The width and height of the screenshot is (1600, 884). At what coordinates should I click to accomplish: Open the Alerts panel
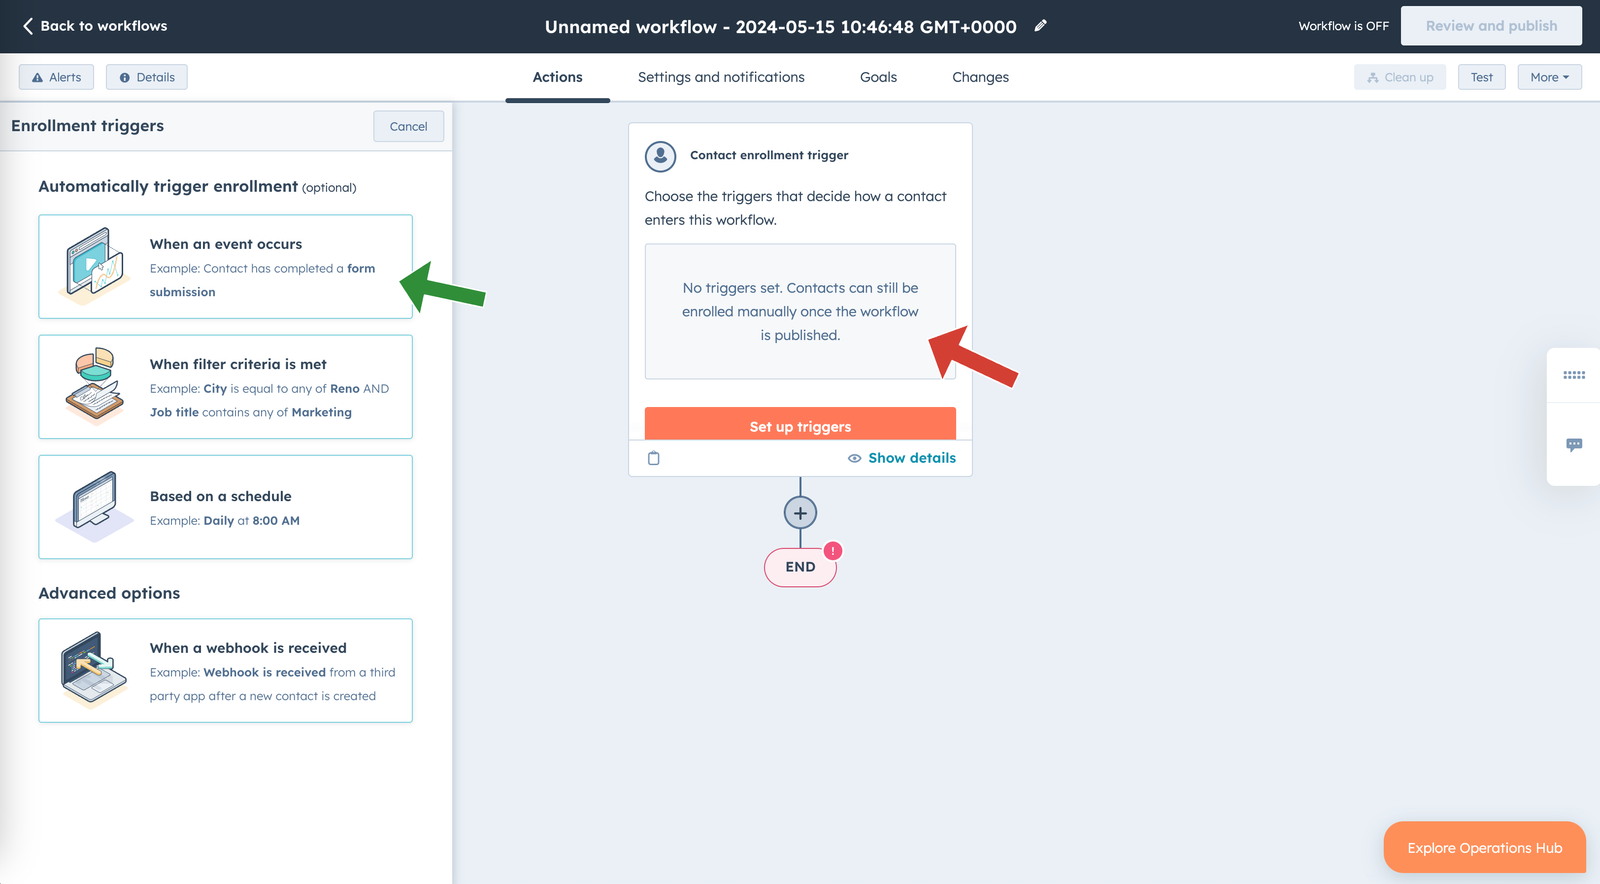click(56, 77)
